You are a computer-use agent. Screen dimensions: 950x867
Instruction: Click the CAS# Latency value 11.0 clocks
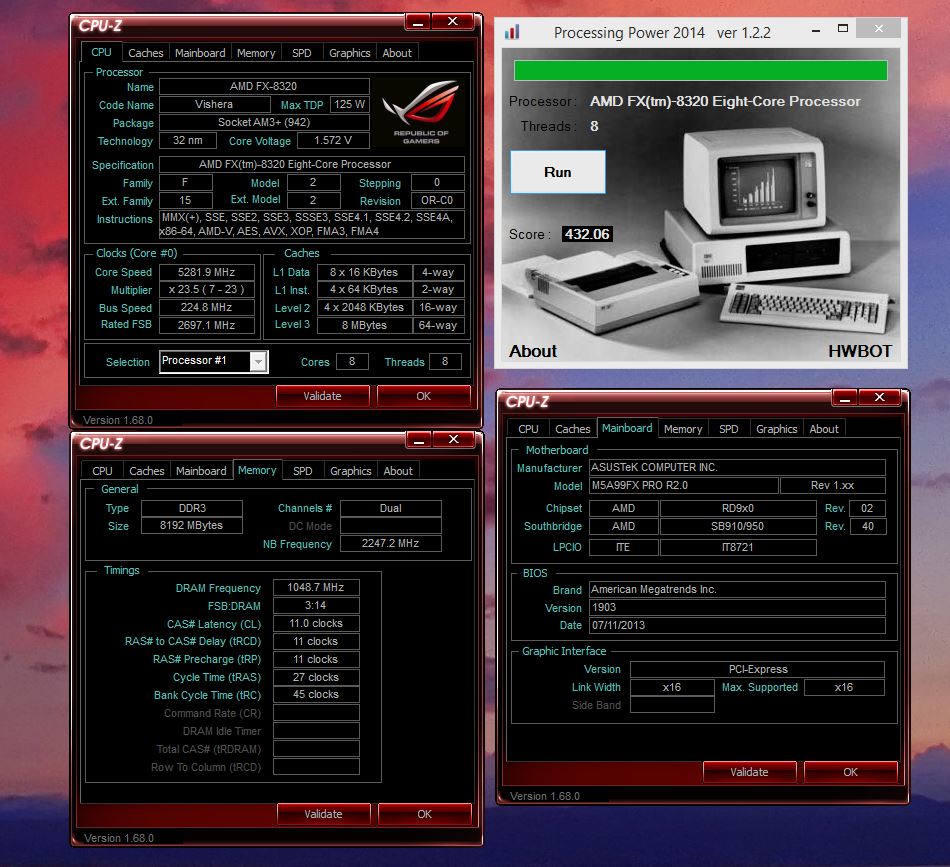click(316, 623)
